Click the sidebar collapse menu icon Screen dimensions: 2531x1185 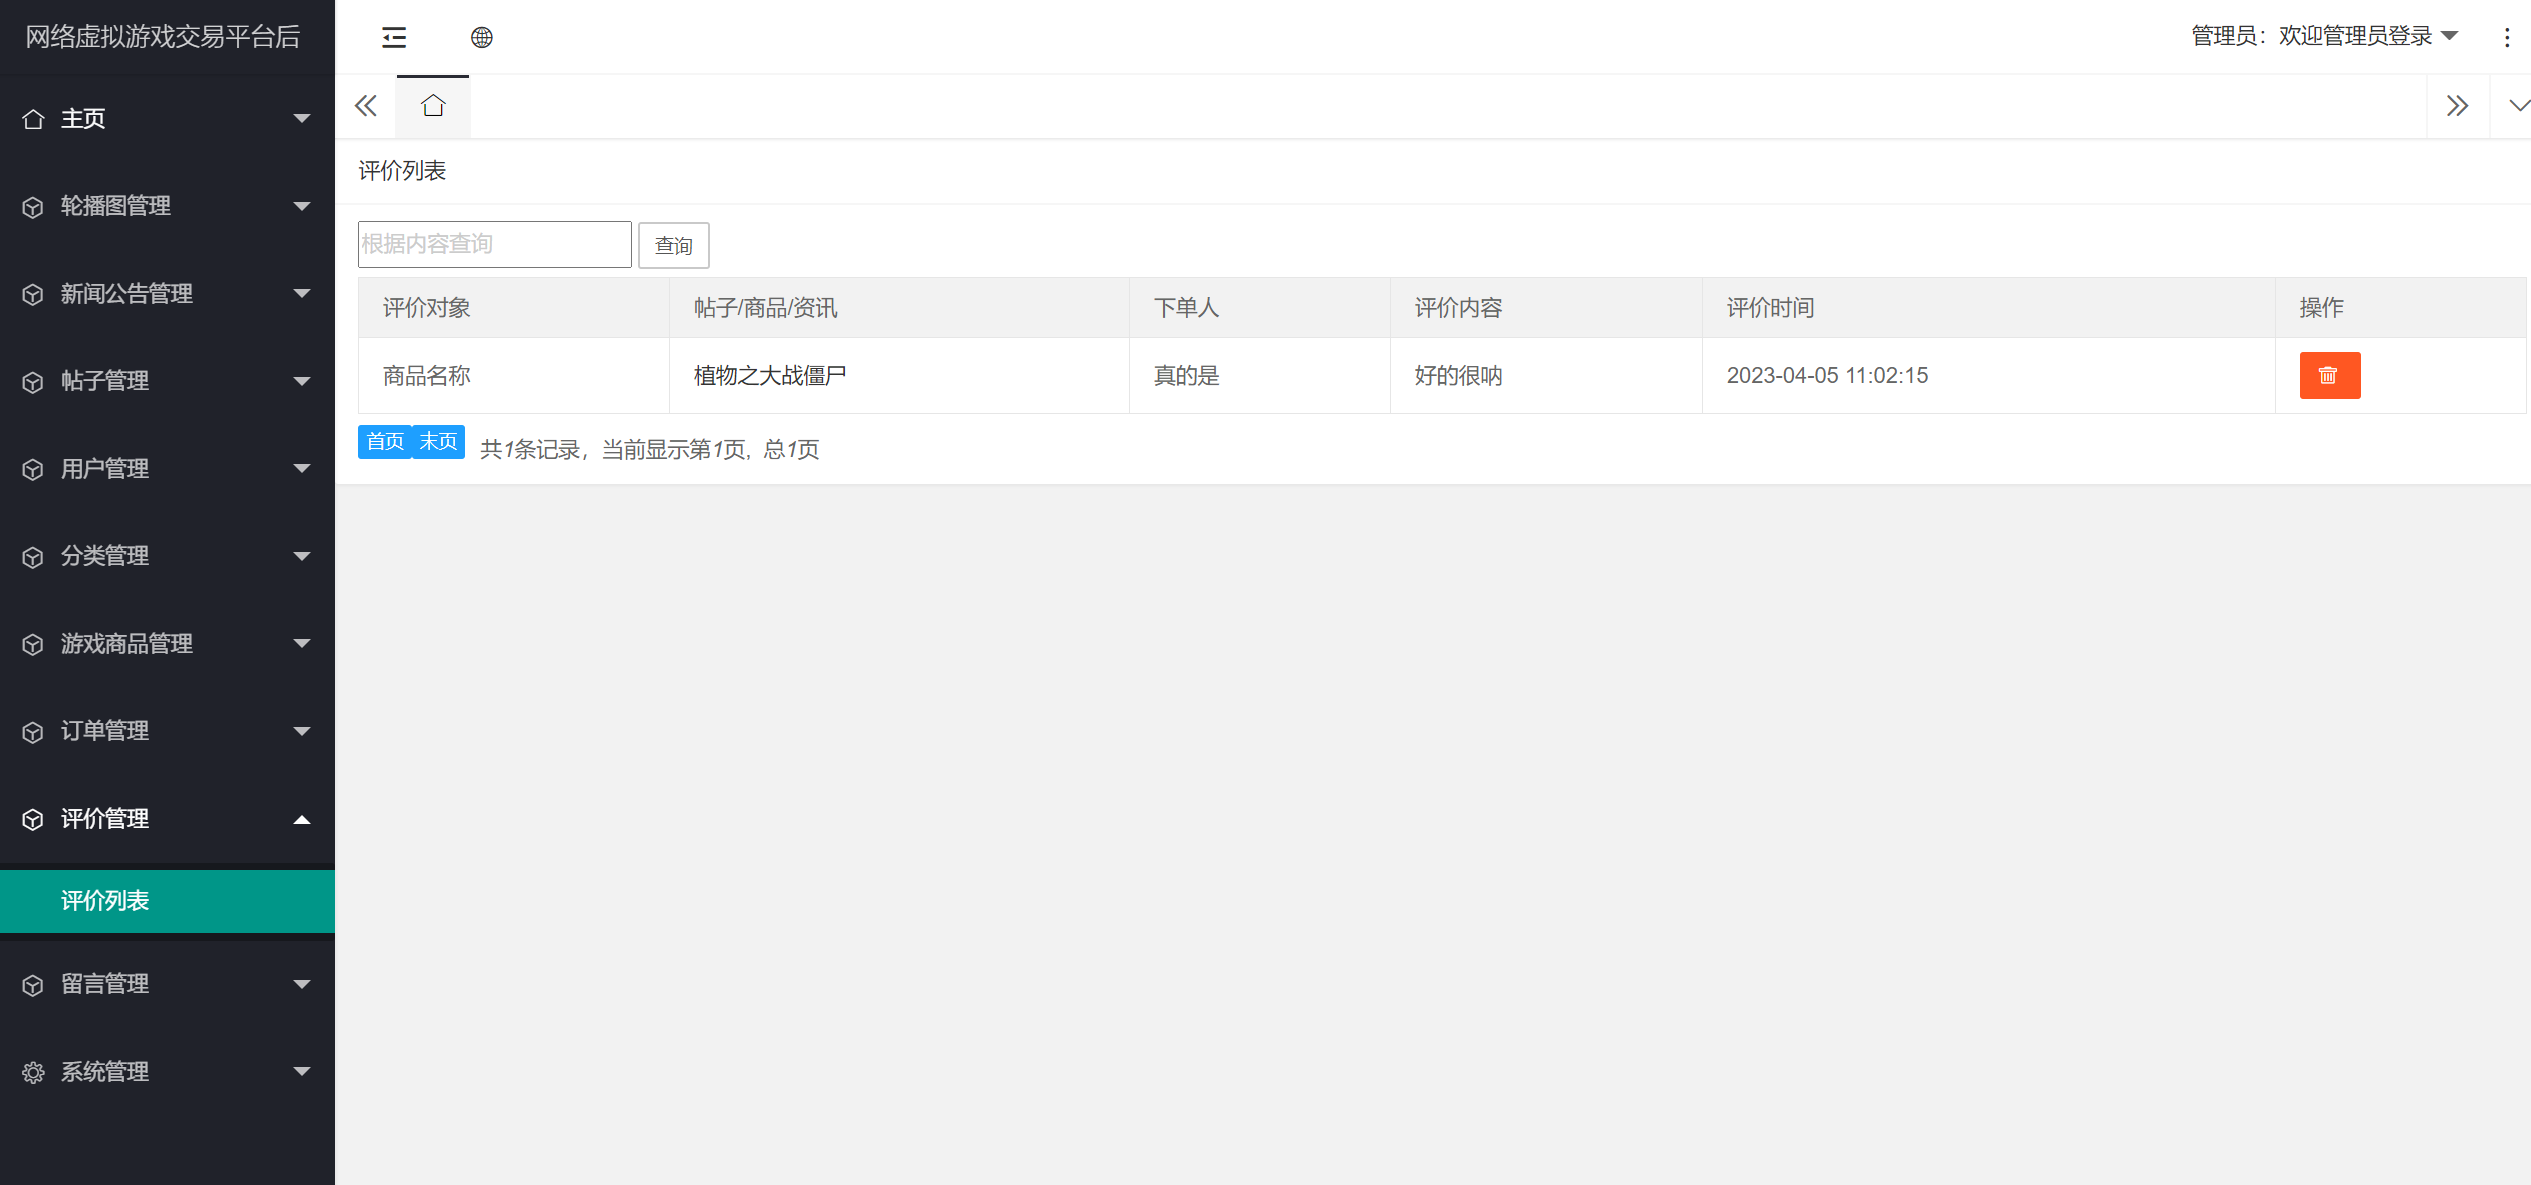pyautogui.click(x=394, y=38)
